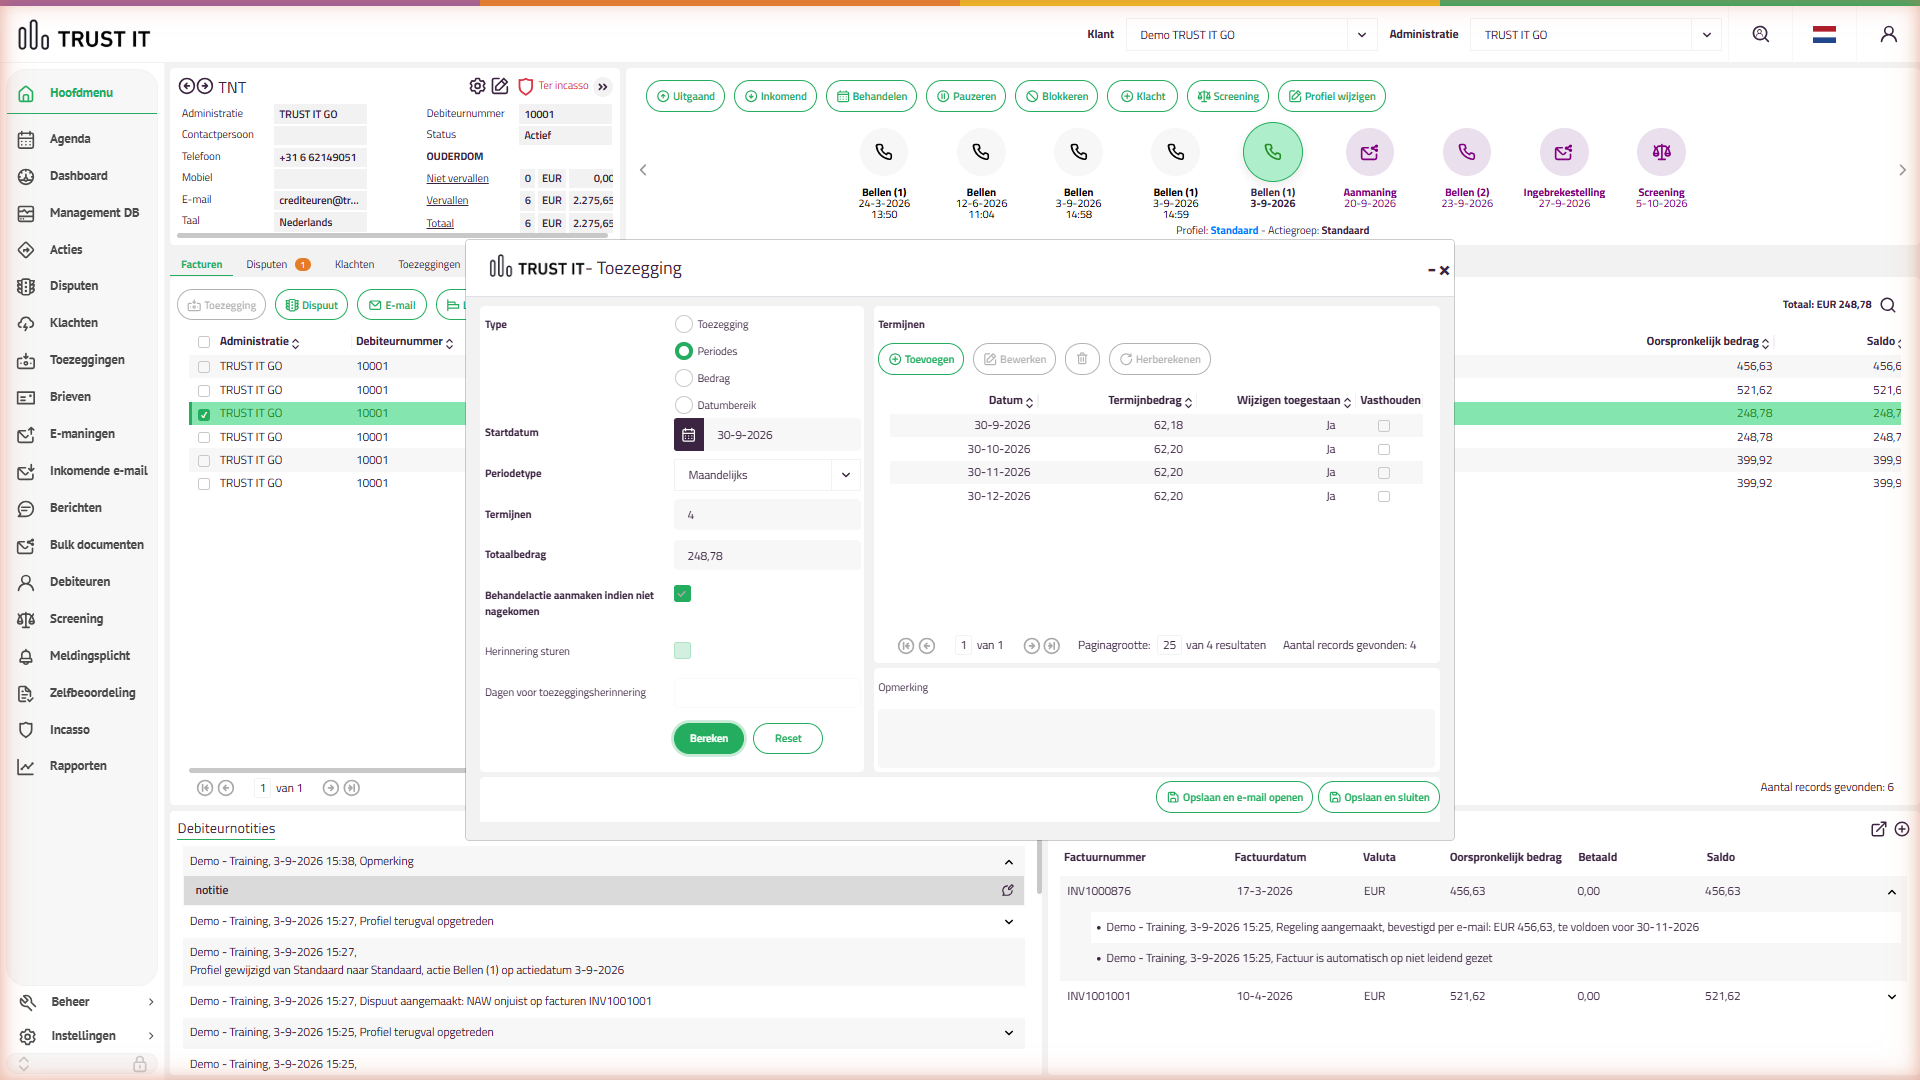Click the Bereken button
1920x1080 pixels.
(709, 739)
